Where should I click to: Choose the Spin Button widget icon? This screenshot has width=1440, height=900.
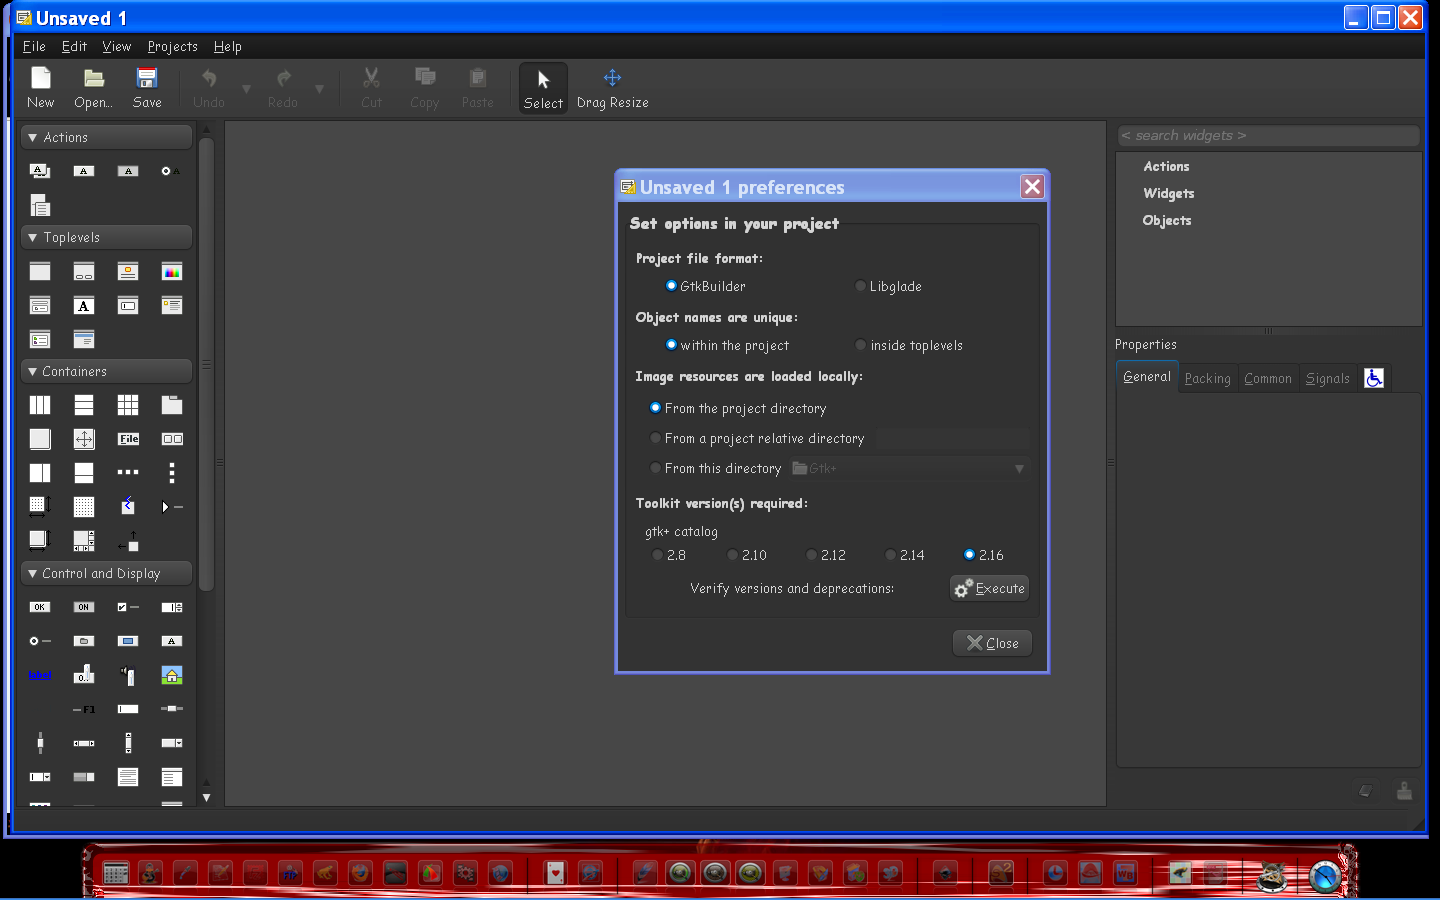tap(172, 607)
